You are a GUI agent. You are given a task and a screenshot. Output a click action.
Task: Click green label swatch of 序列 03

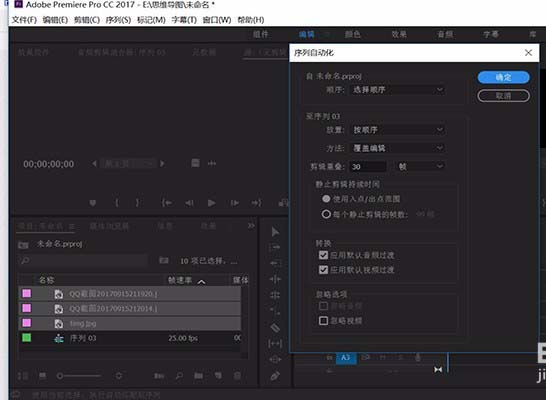coord(26,337)
